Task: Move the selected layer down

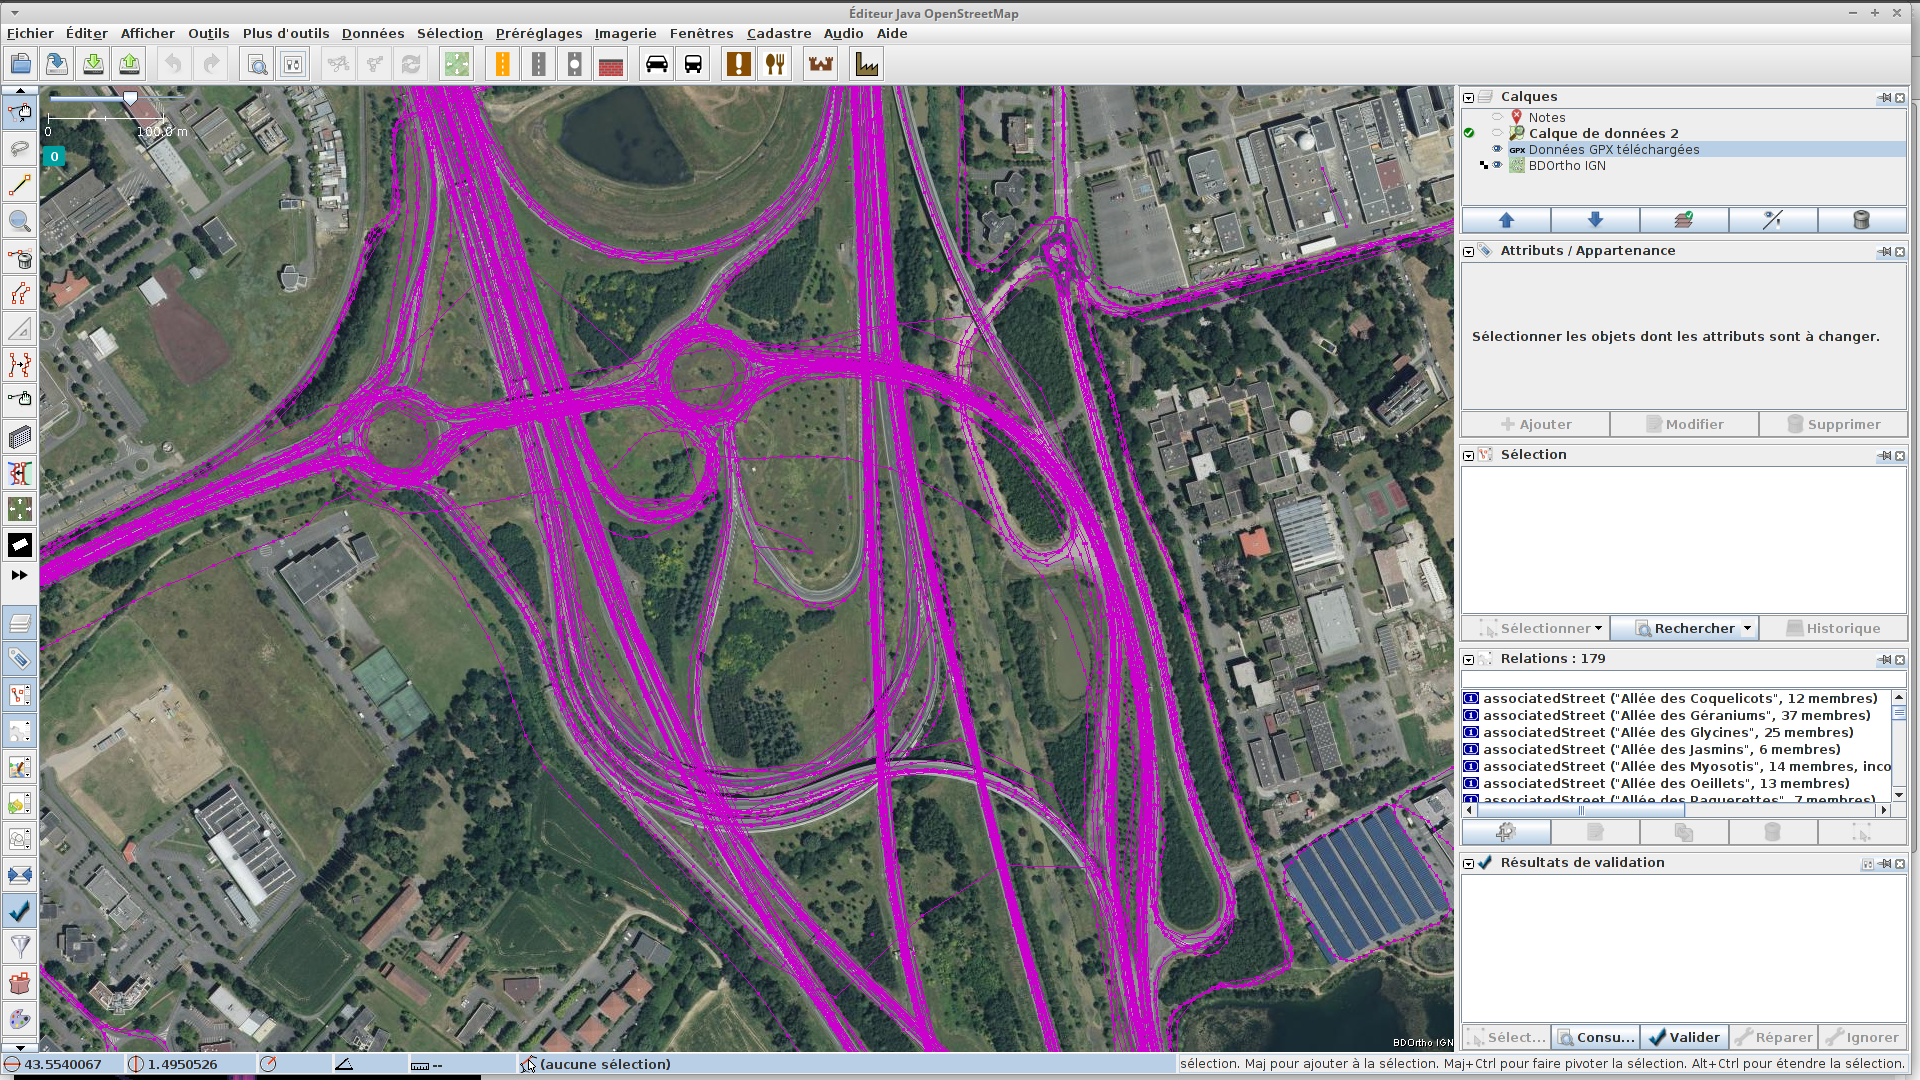Action: click(x=1595, y=220)
